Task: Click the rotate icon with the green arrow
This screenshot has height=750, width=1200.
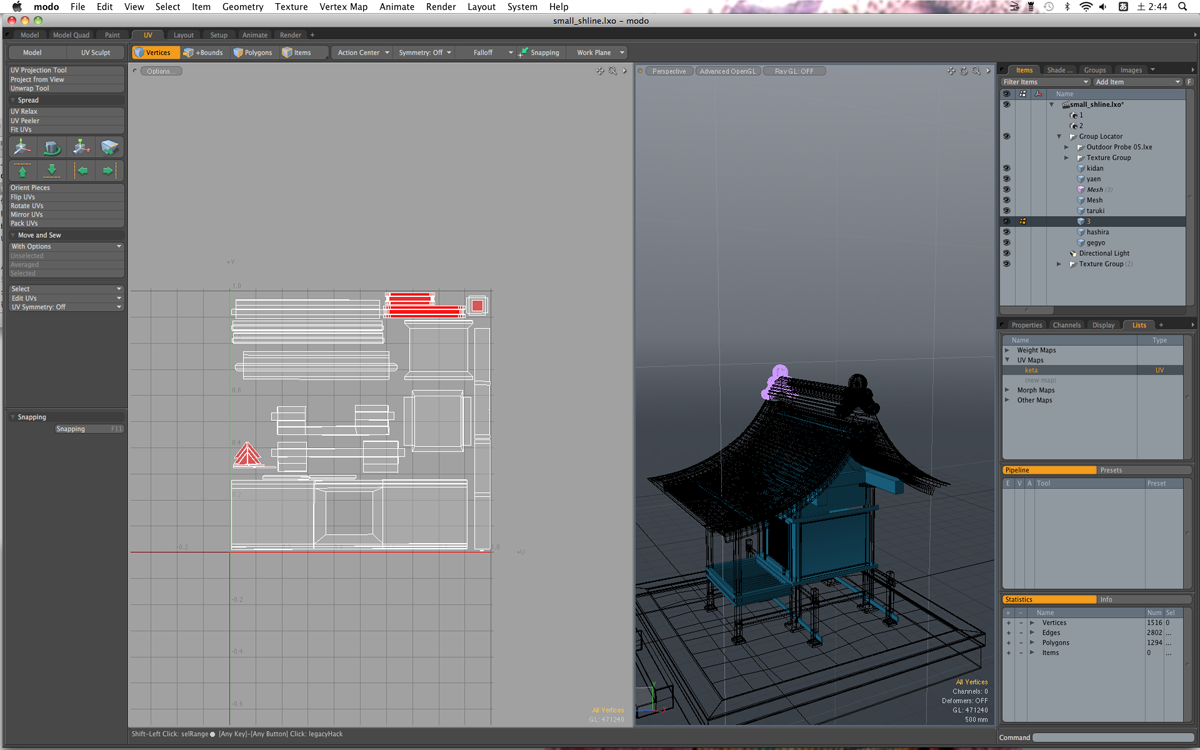Action: point(52,147)
